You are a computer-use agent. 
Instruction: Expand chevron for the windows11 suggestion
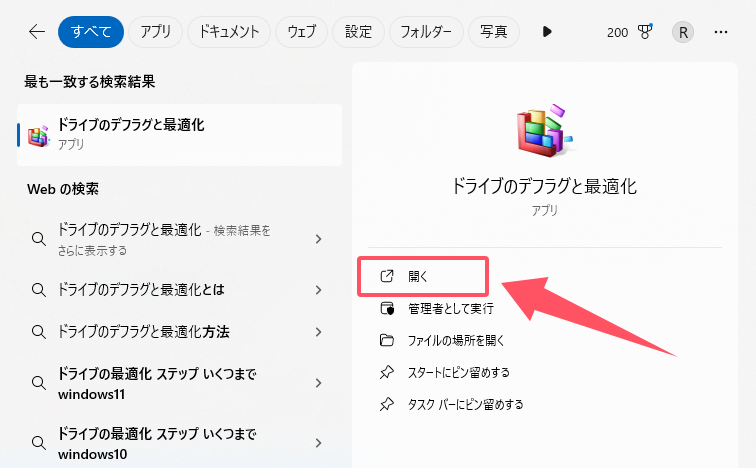318,383
